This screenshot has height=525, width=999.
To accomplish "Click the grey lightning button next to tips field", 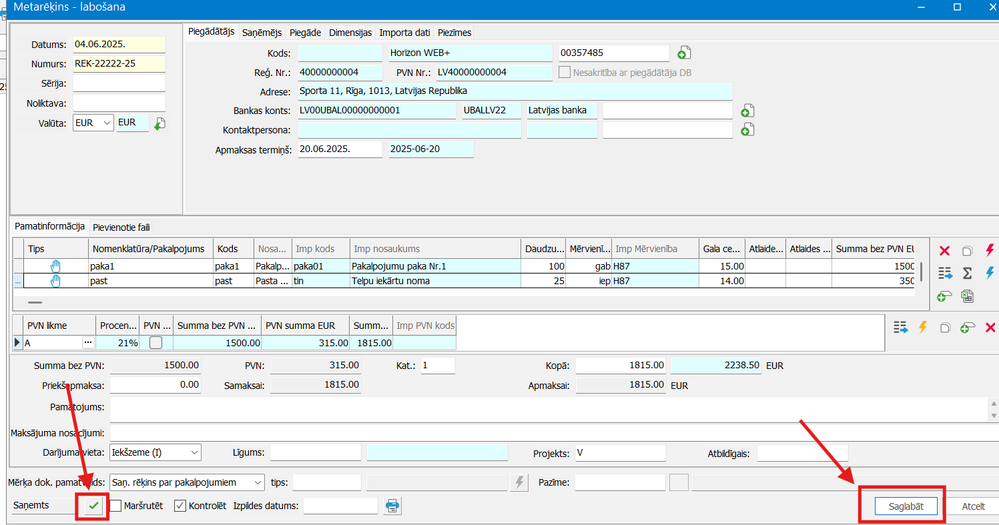I will (519, 482).
